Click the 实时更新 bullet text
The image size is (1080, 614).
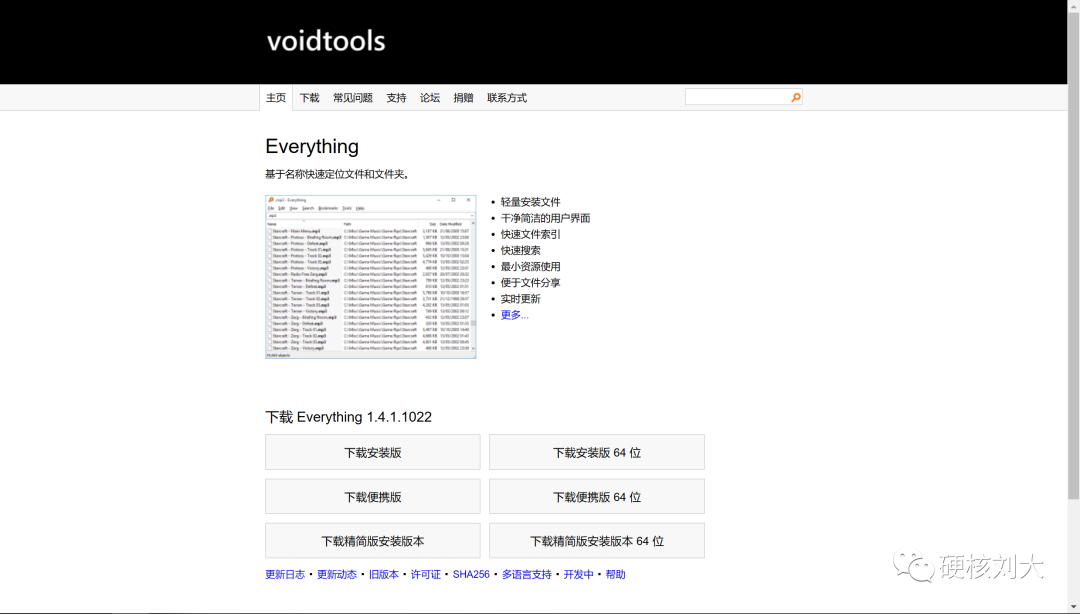click(521, 299)
